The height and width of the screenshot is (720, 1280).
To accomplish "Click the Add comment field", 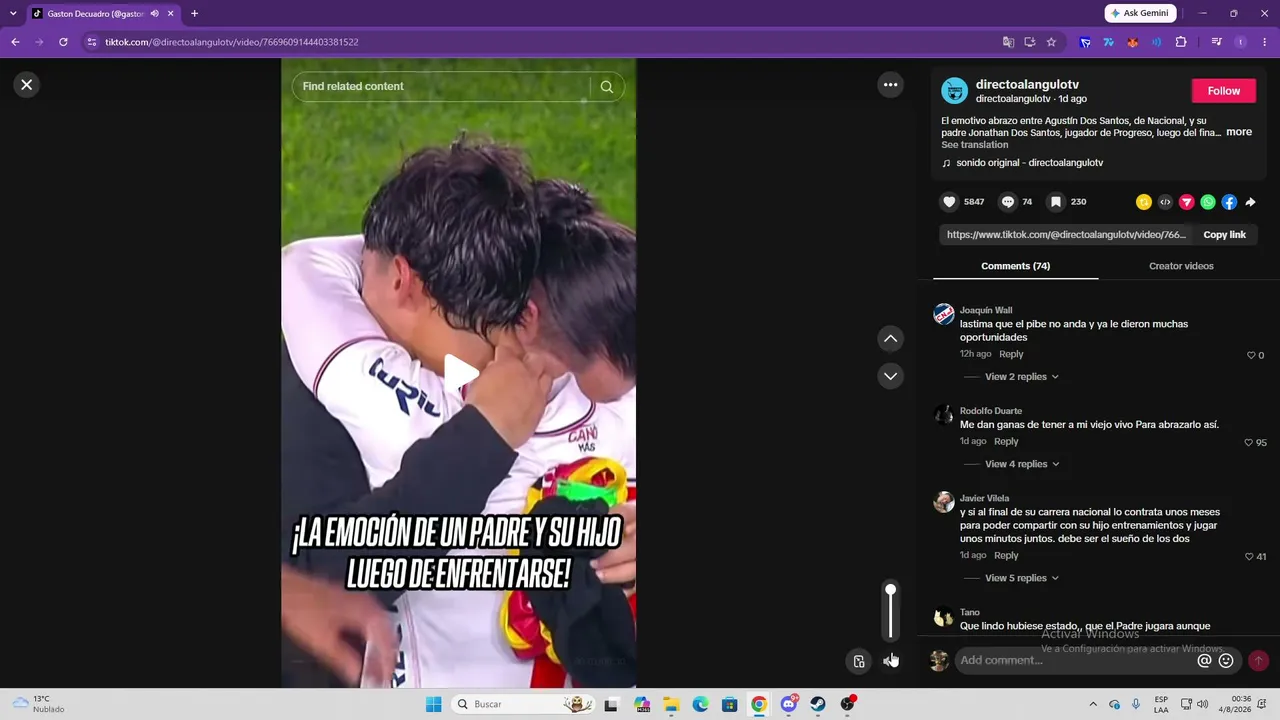I will (x=1075, y=660).
